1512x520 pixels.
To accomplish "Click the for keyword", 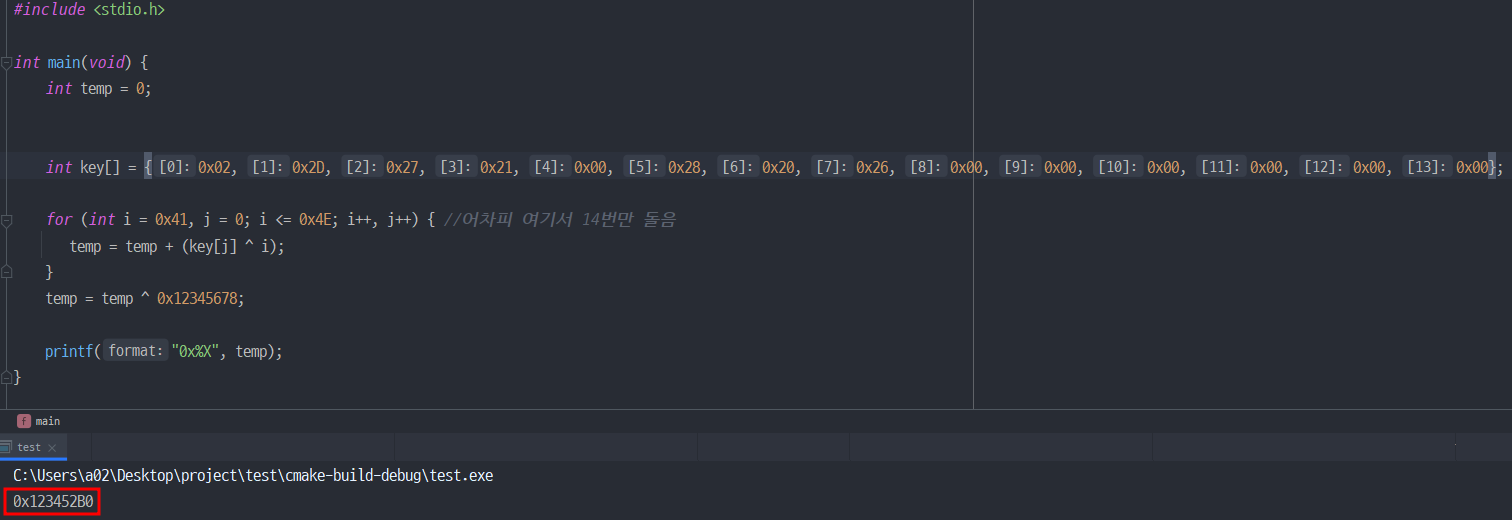I will coord(59,220).
